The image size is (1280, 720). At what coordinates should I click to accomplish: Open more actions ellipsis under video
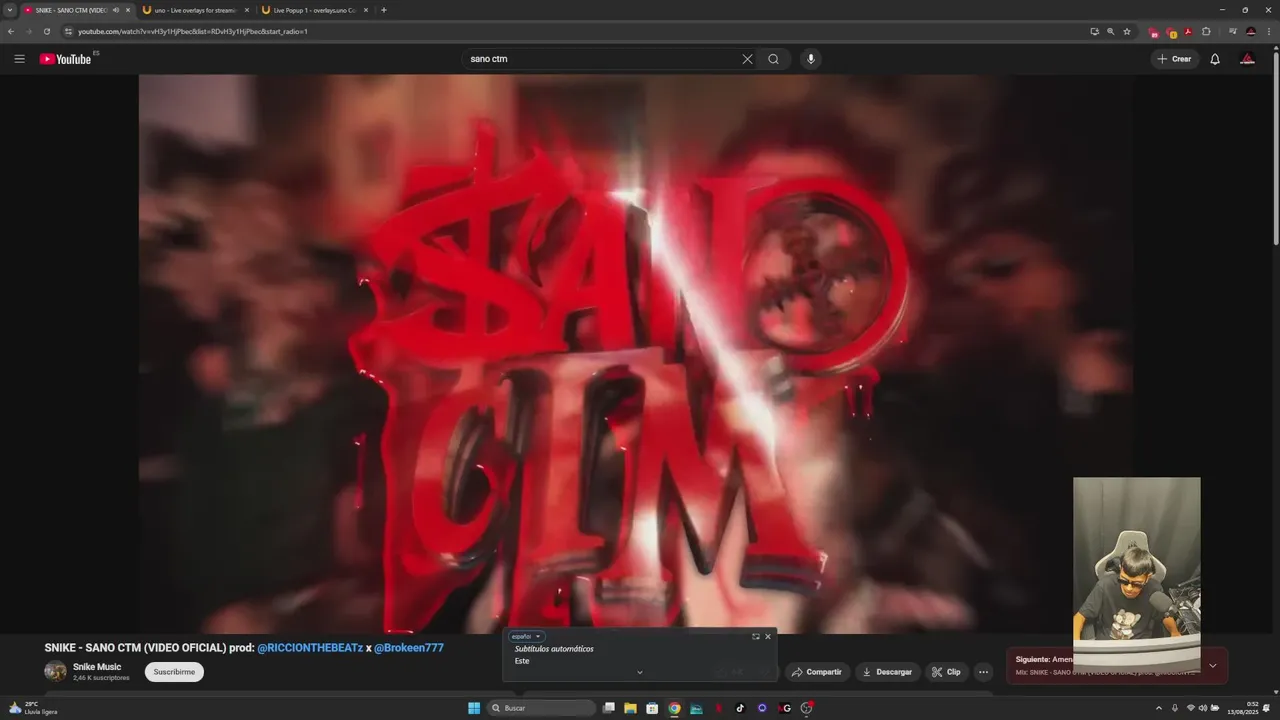click(984, 672)
